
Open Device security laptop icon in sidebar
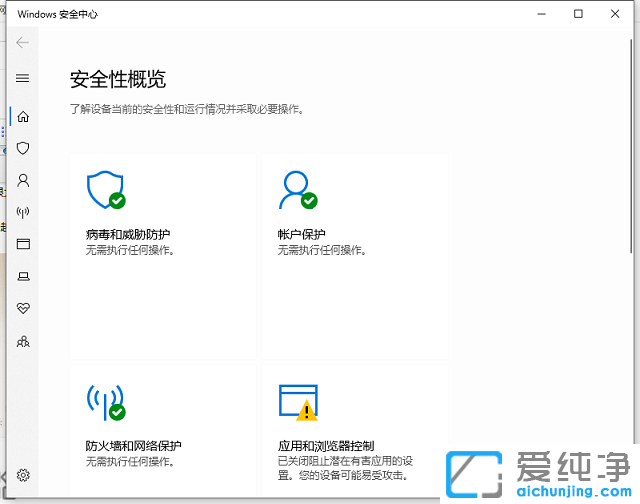(23, 276)
